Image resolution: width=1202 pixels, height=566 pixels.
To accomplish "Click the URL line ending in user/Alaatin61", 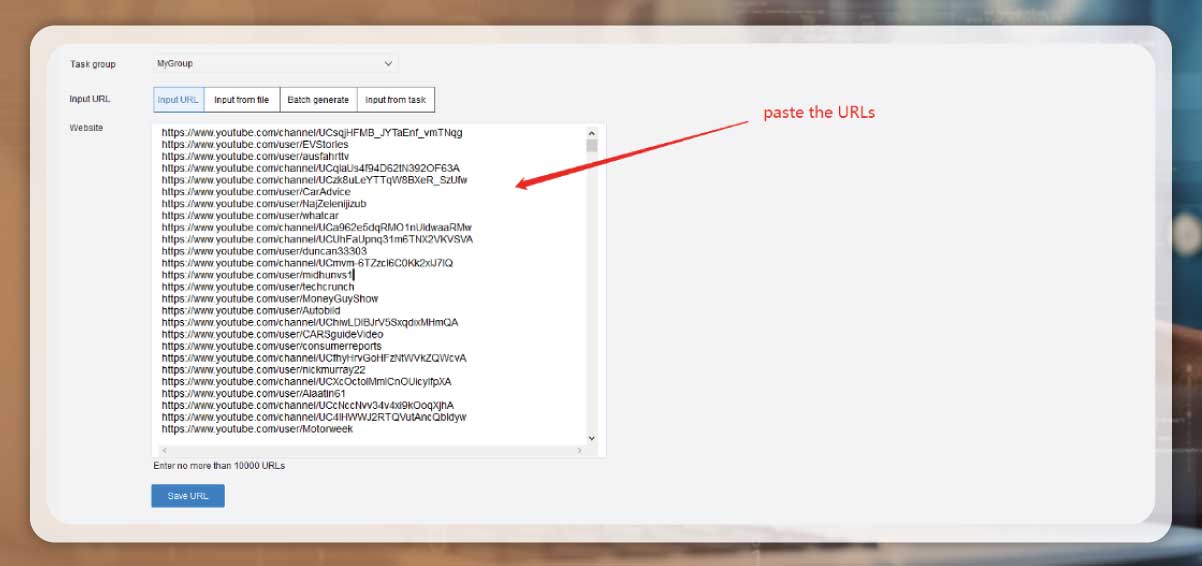I will pyautogui.click(x=253, y=394).
